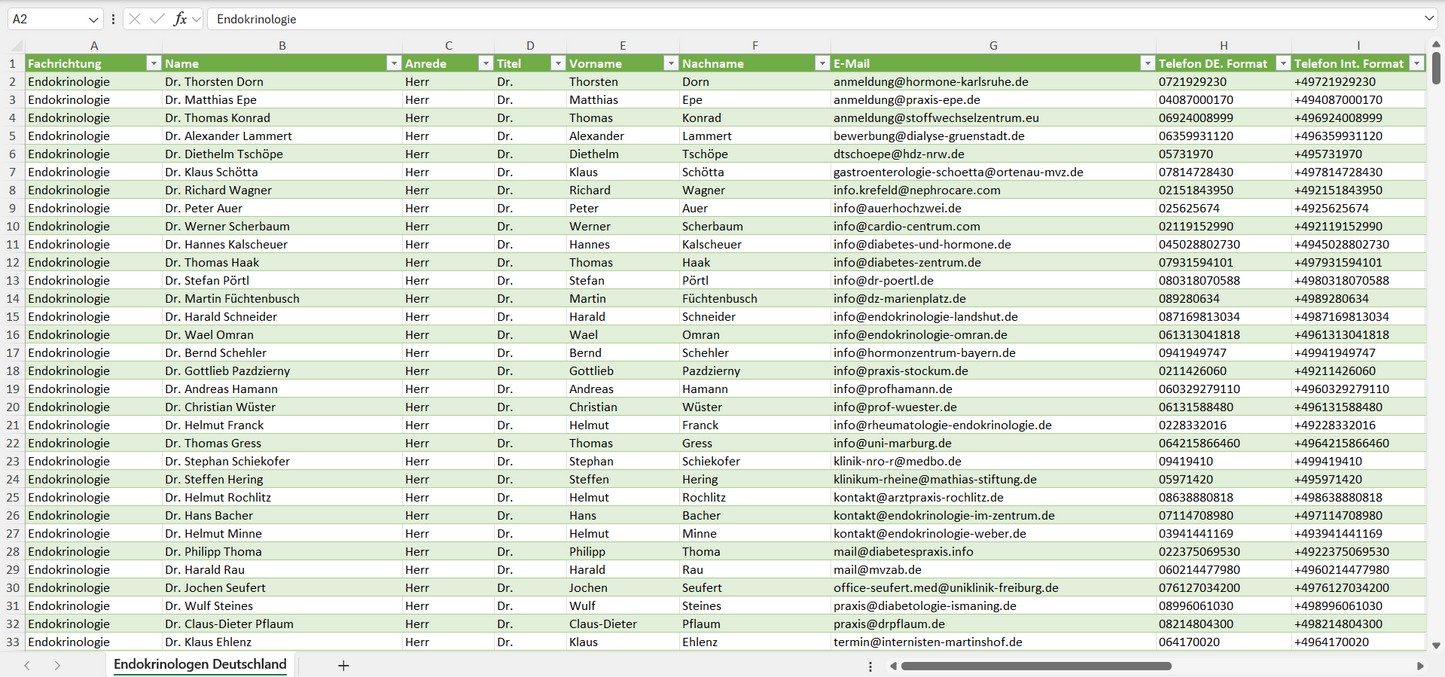This screenshot has width=1445, height=677.
Task: Click the previous sheet navigation arrow
Action: [x=27, y=665]
